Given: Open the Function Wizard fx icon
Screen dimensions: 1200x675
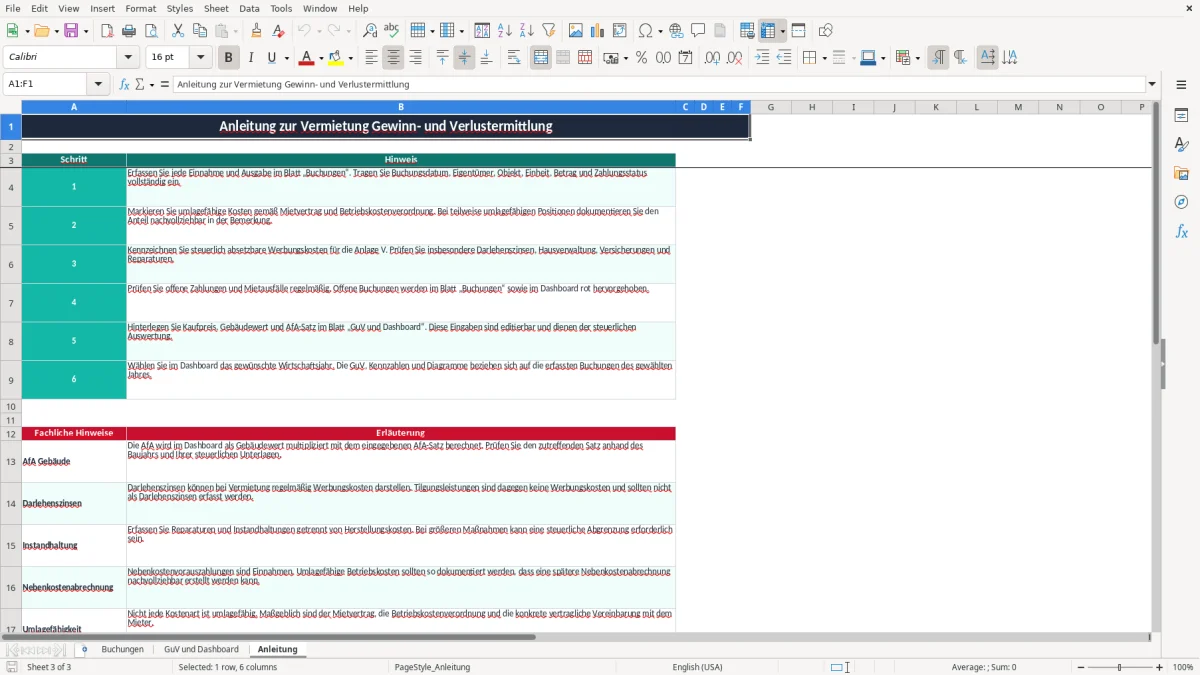Looking at the screenshot, I should pos(125,84).
